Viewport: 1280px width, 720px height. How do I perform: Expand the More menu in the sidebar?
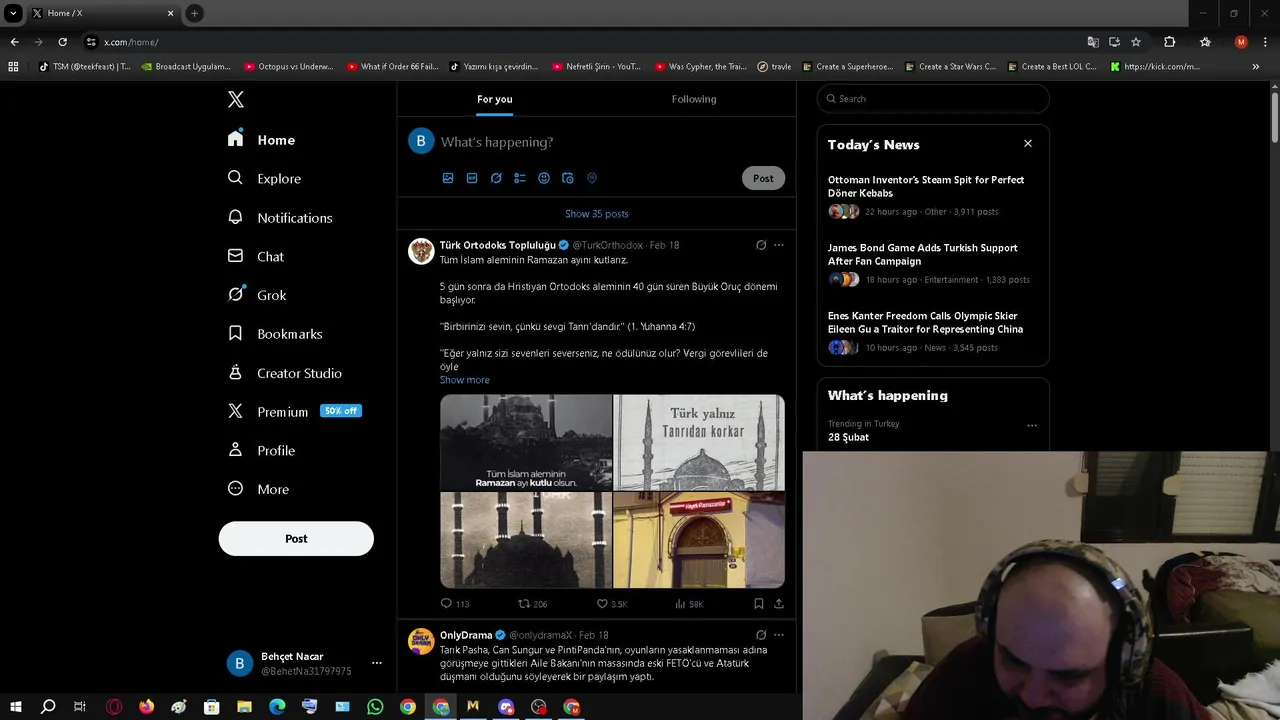pyautogui.click(x=258, y=489)
